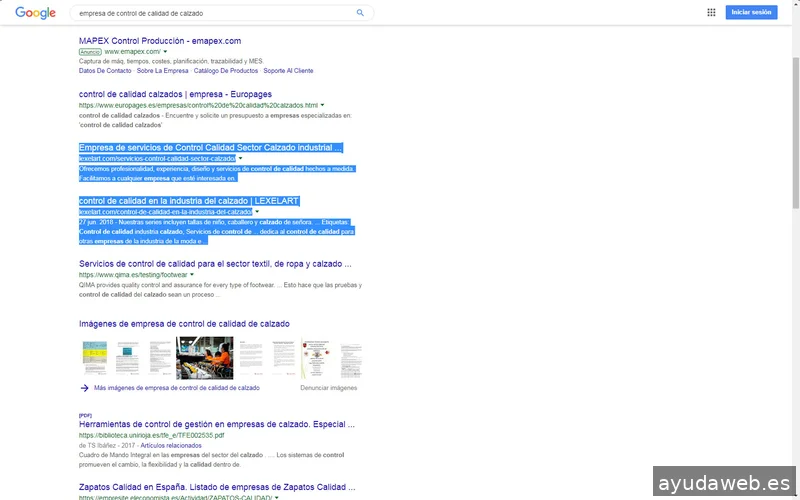Expand dropdown arrow next to www.emapex.com

(165, 51)
